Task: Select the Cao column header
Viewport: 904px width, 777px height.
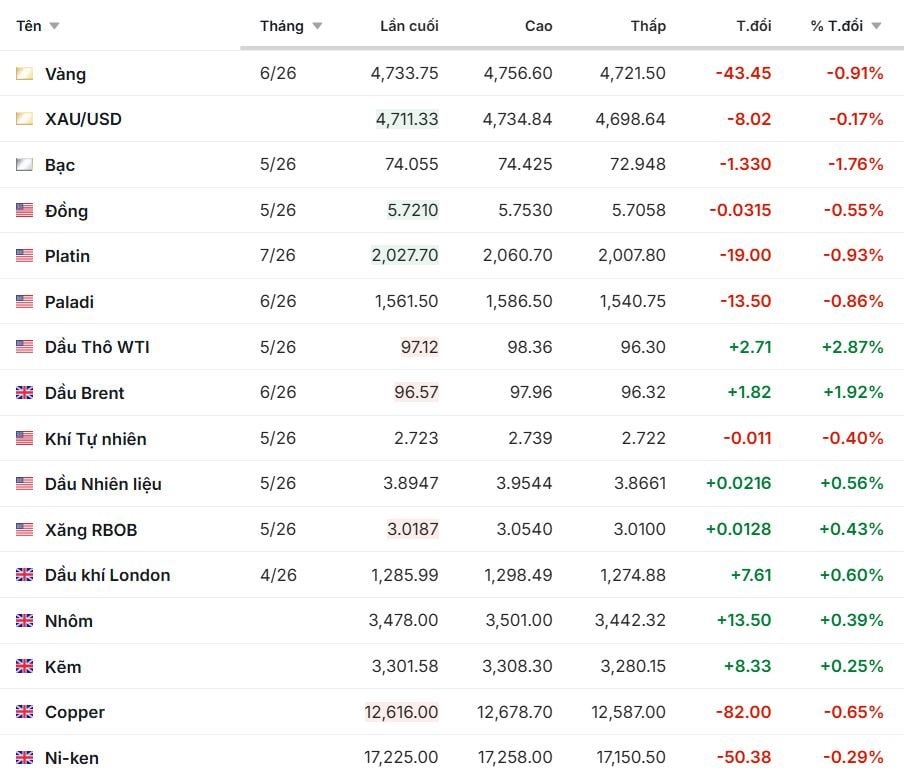Action: 538,26
